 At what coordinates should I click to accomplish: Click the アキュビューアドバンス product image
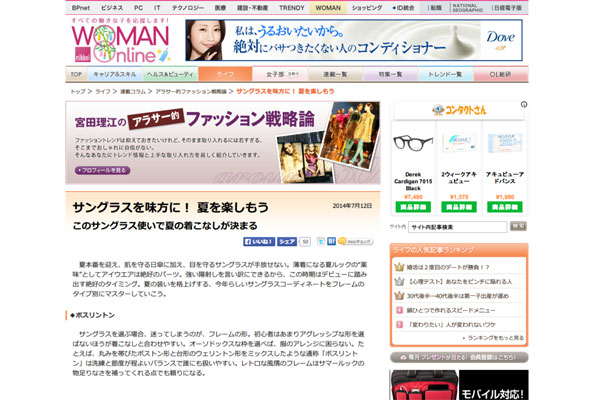pos(505,142)
